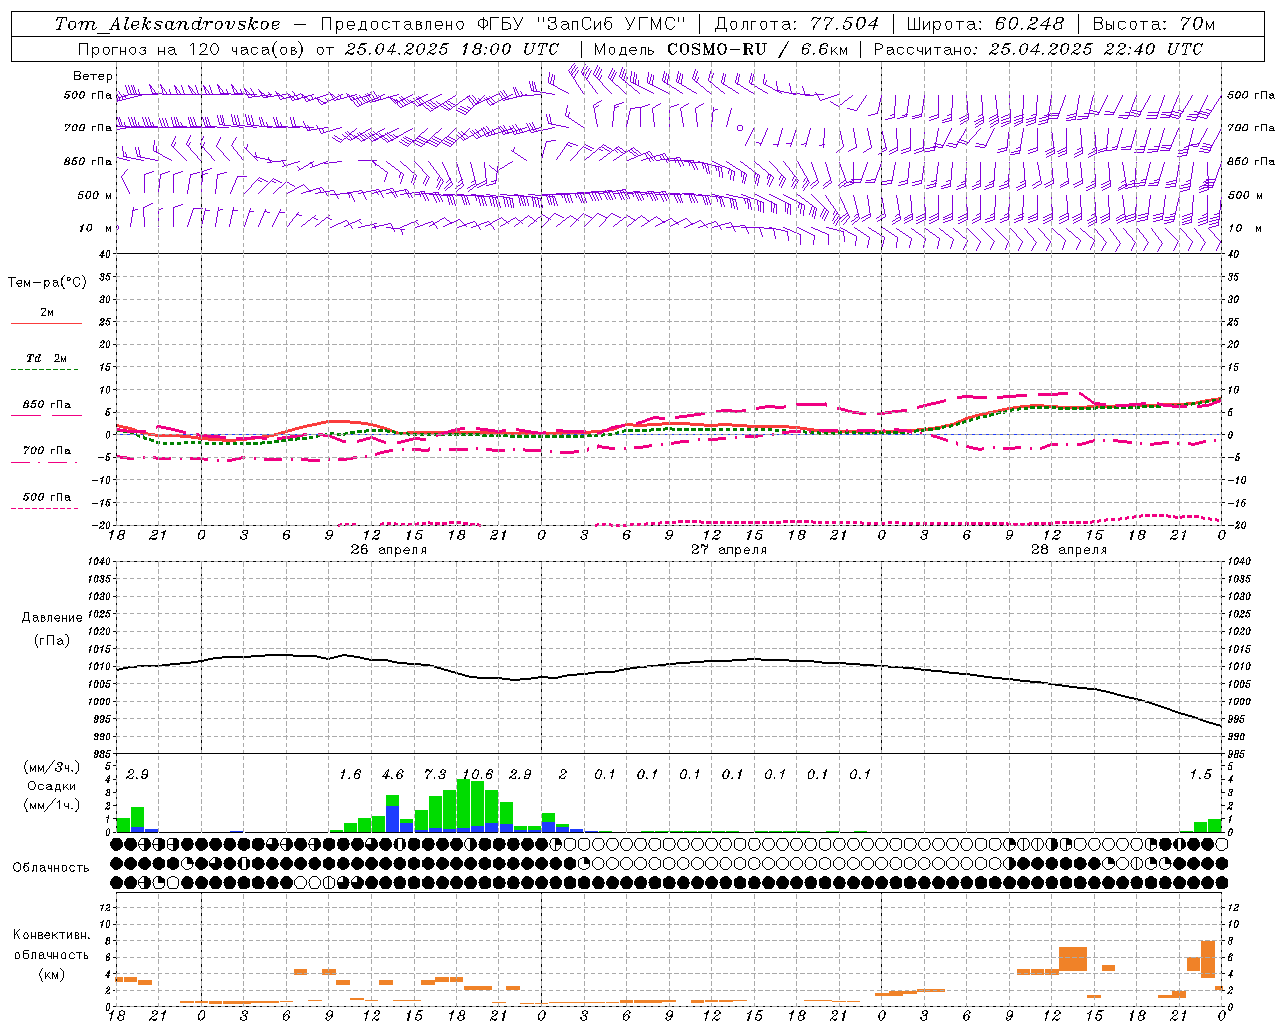Click the station title Tom_Aleksandrovskoe

168,24
